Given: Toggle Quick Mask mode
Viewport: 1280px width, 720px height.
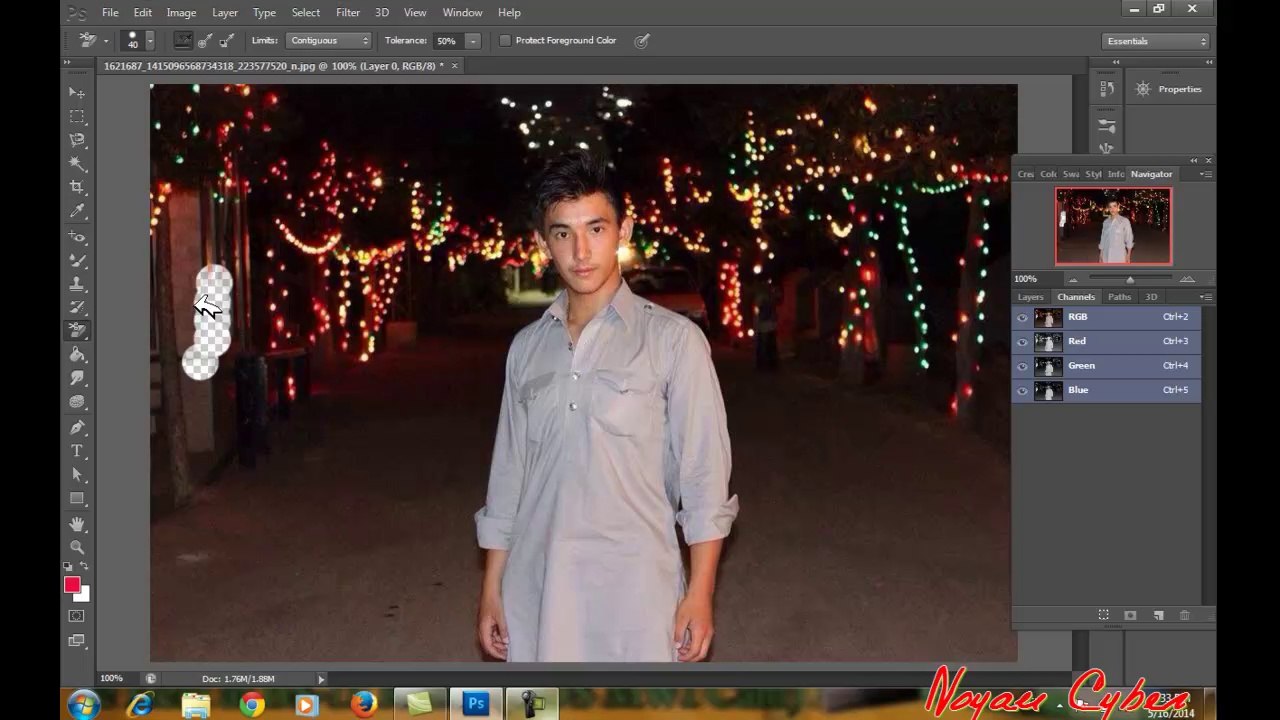Looking at the screenshot, I should coord(77,616).
